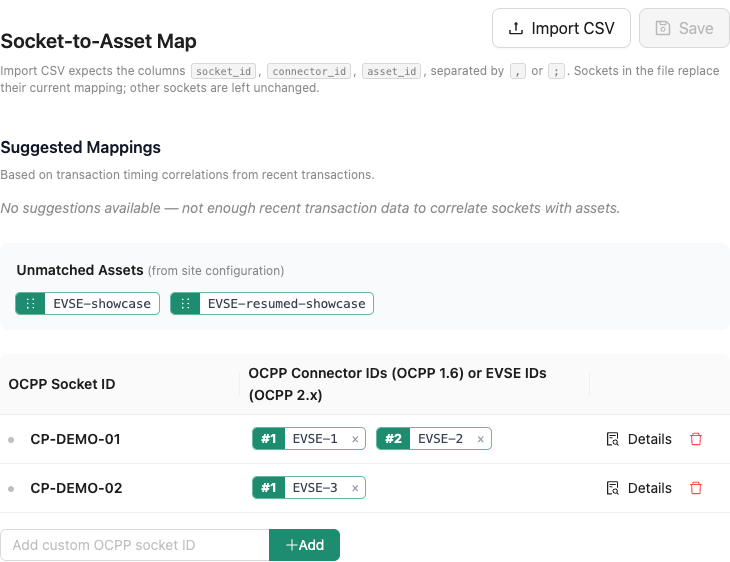This screenshot has height=562, width=730.
Task: Grab the EVSE-showcase drag handle icon
Action: click(x=30, y=304)
